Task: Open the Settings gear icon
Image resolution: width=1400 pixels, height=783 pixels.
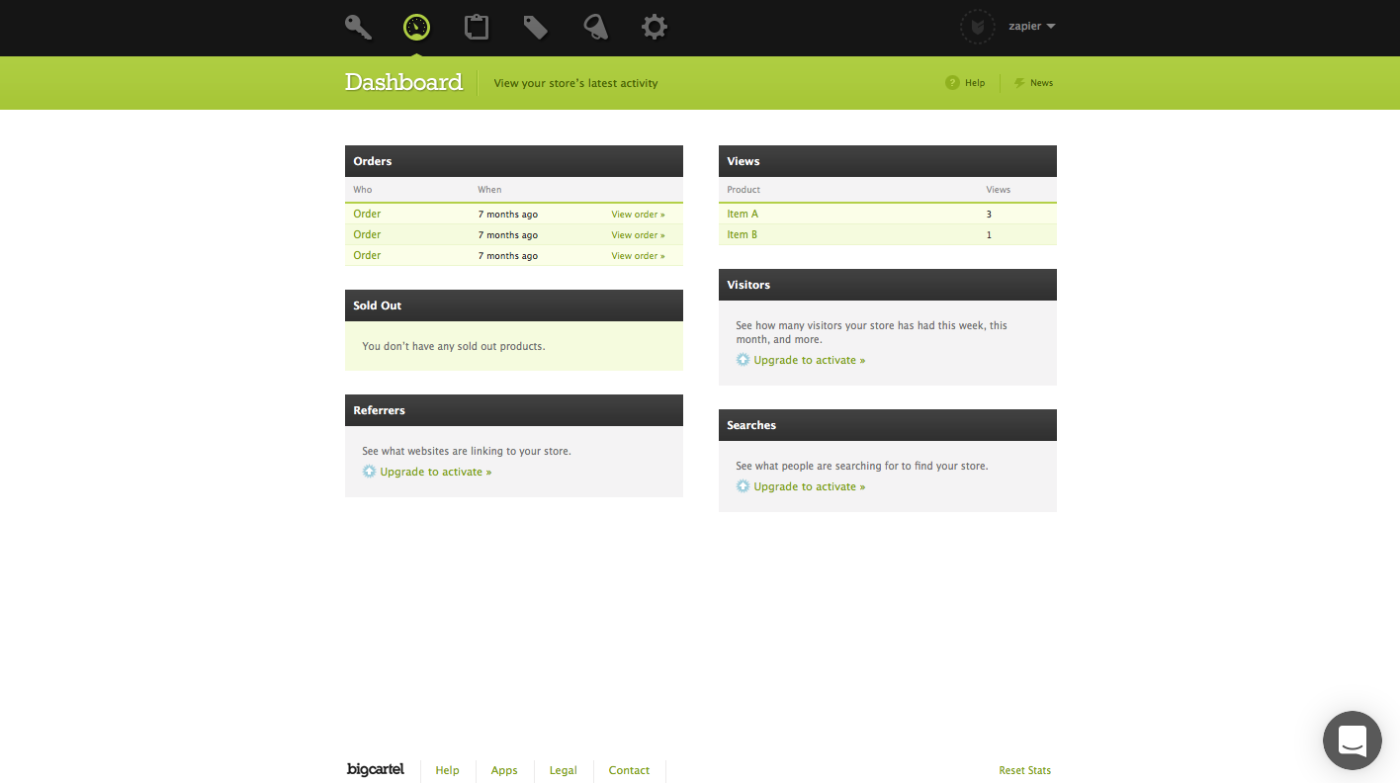Action: pos(654,27)
